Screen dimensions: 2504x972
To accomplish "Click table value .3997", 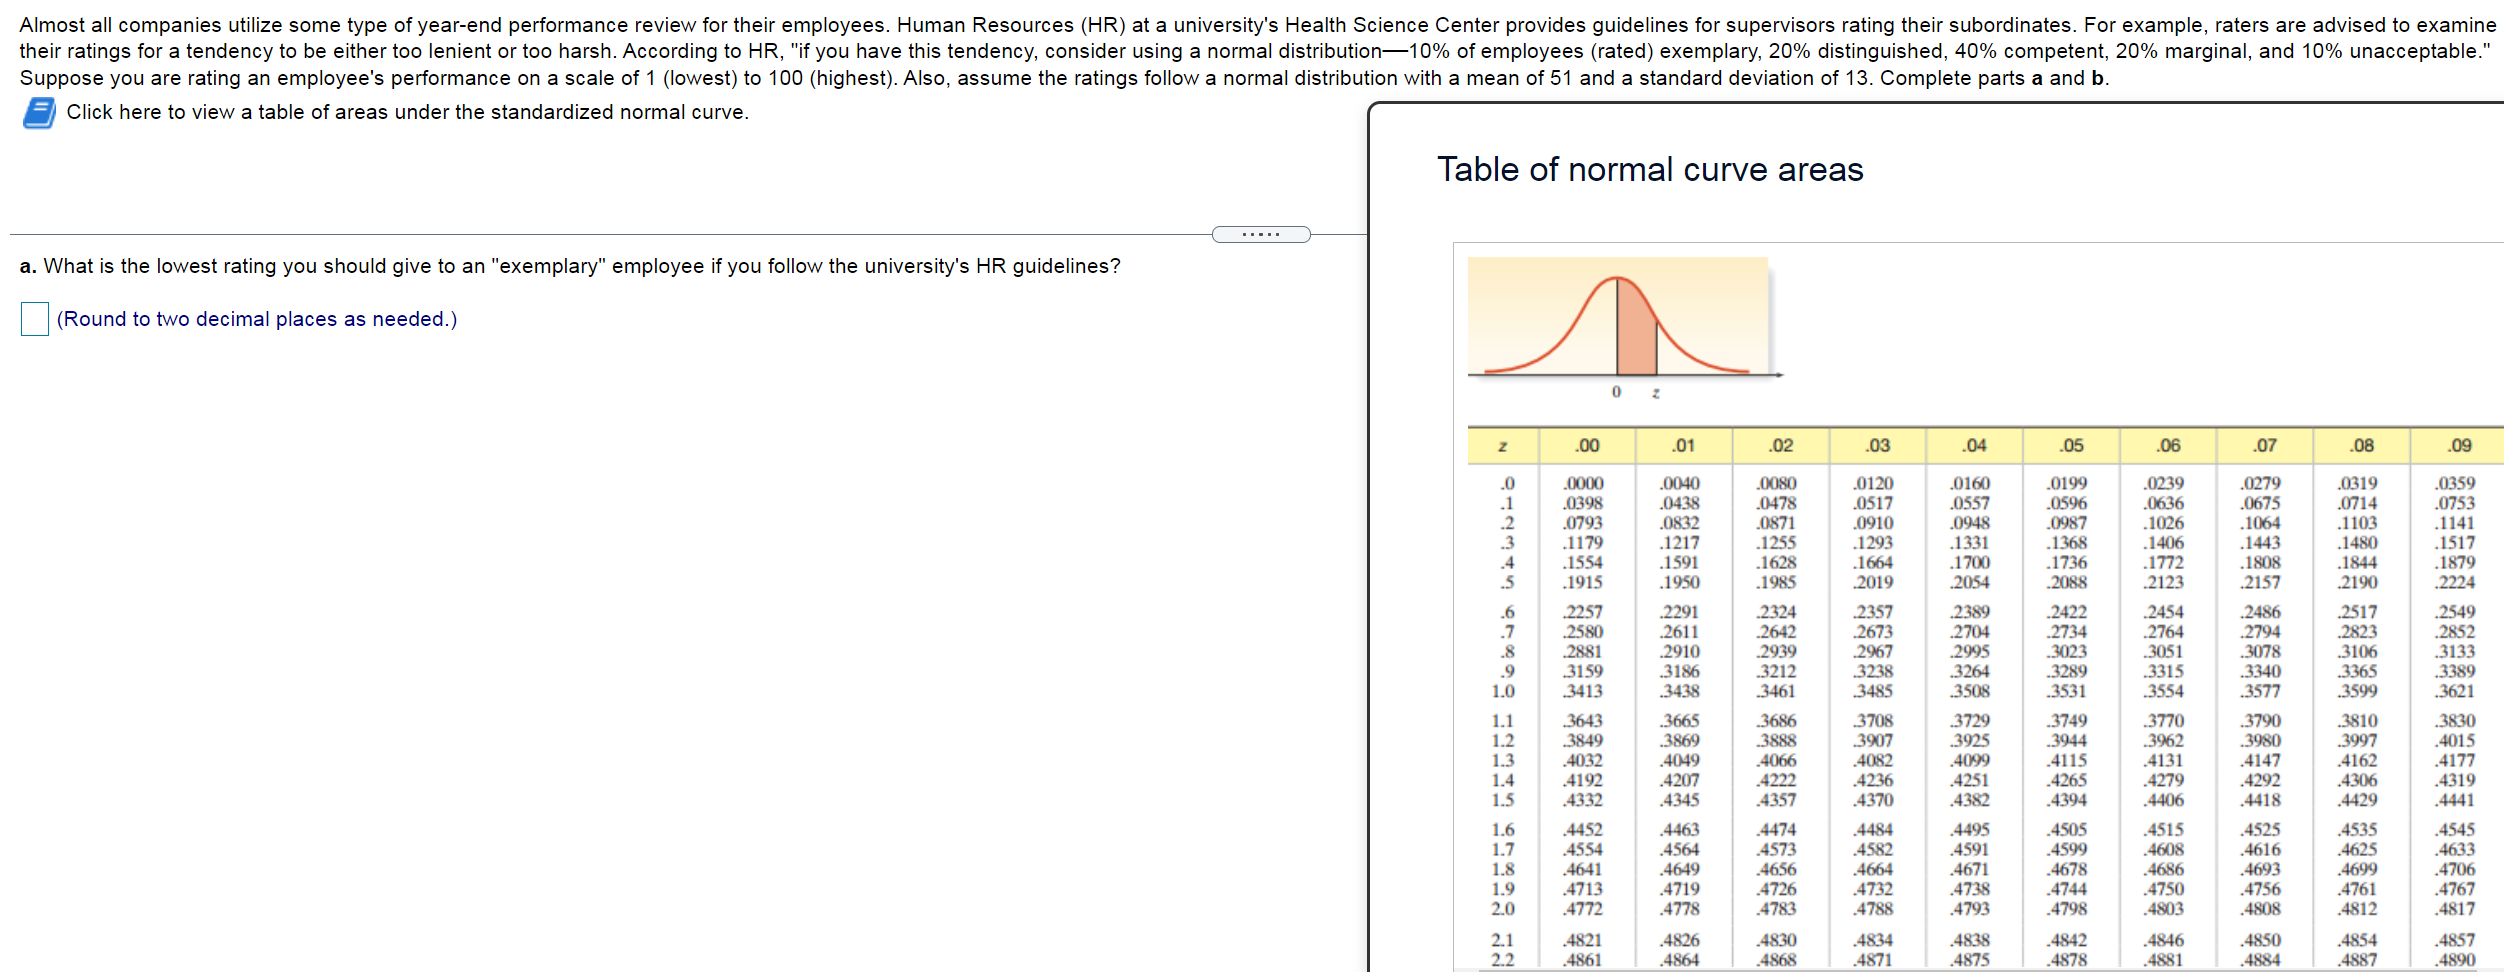I will (x=2358, y=741).
